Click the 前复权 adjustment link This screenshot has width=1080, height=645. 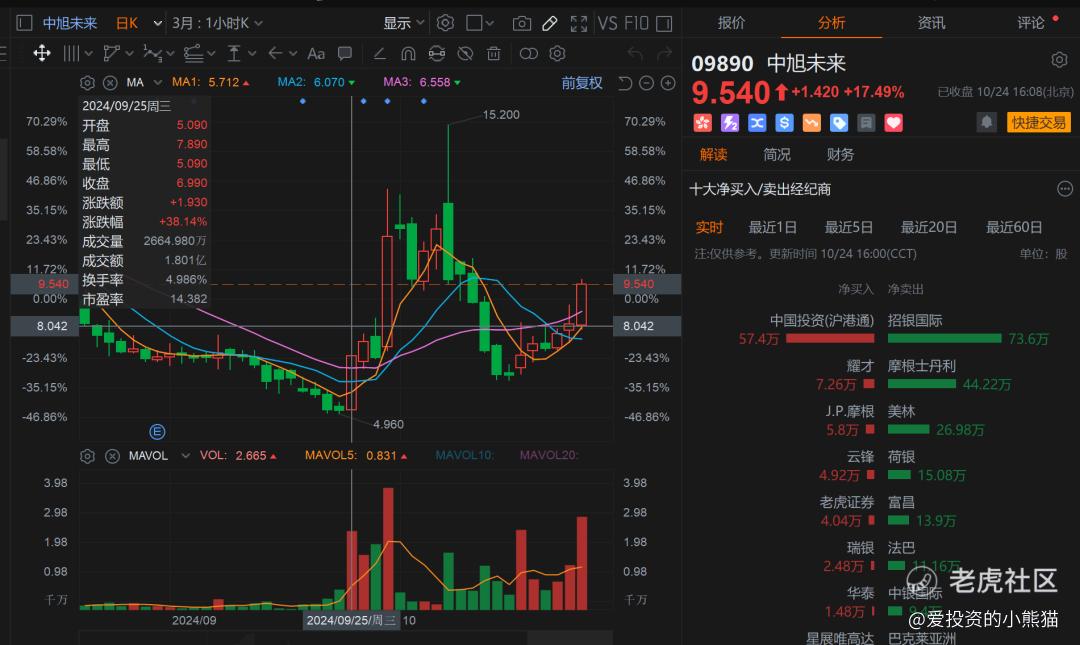point(582,83)
